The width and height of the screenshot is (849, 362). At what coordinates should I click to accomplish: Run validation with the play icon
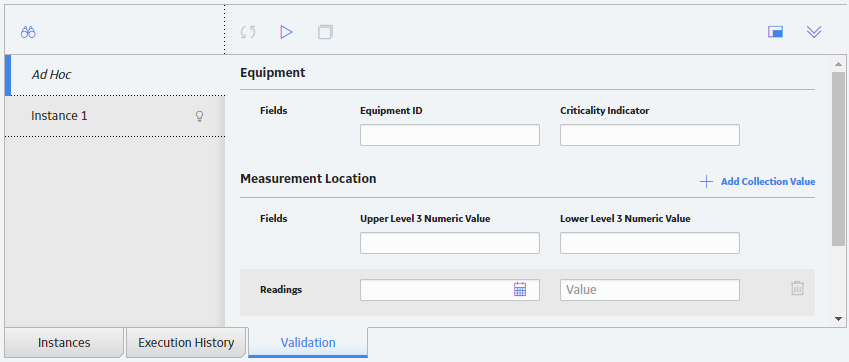286,32
